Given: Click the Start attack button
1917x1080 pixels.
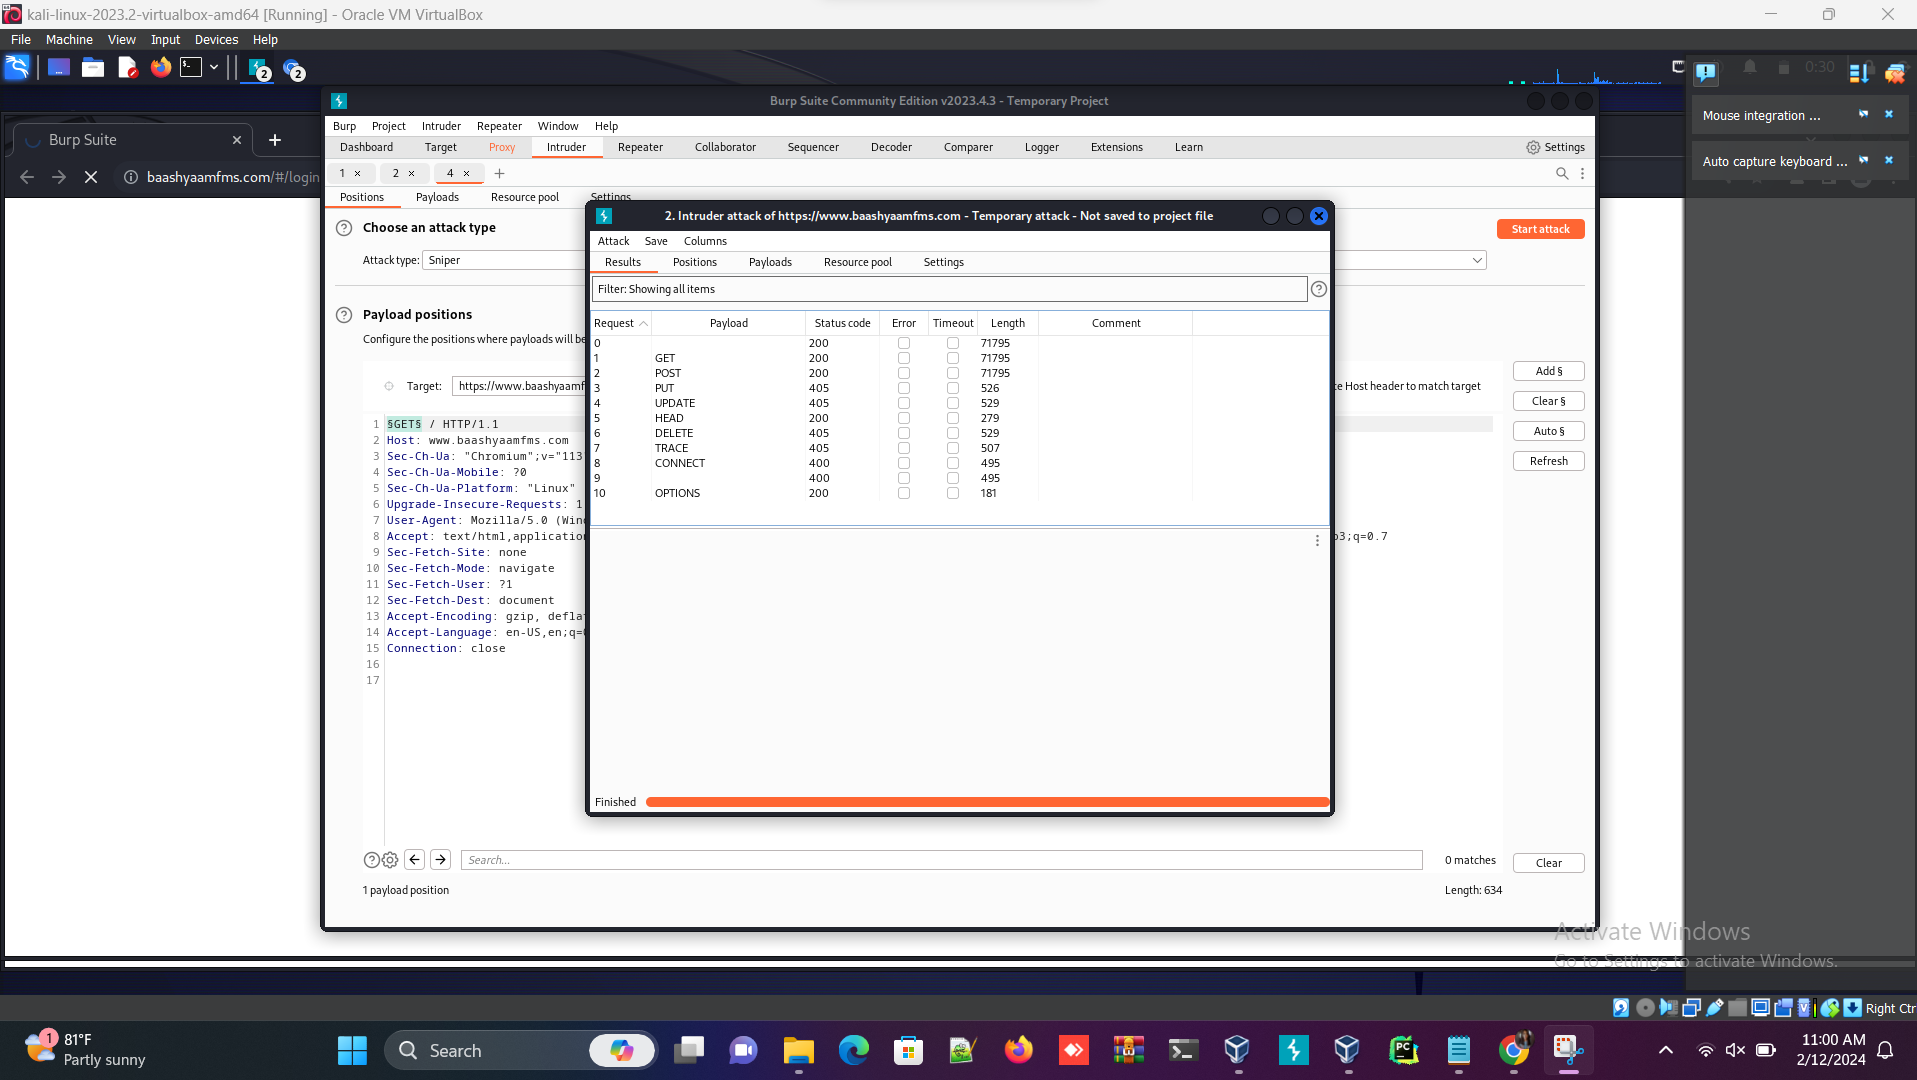Looking at the screenshot, I should 1540,229.
